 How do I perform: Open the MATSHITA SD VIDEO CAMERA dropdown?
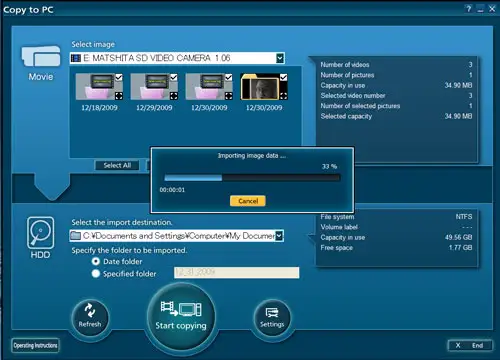pos(280,58)
